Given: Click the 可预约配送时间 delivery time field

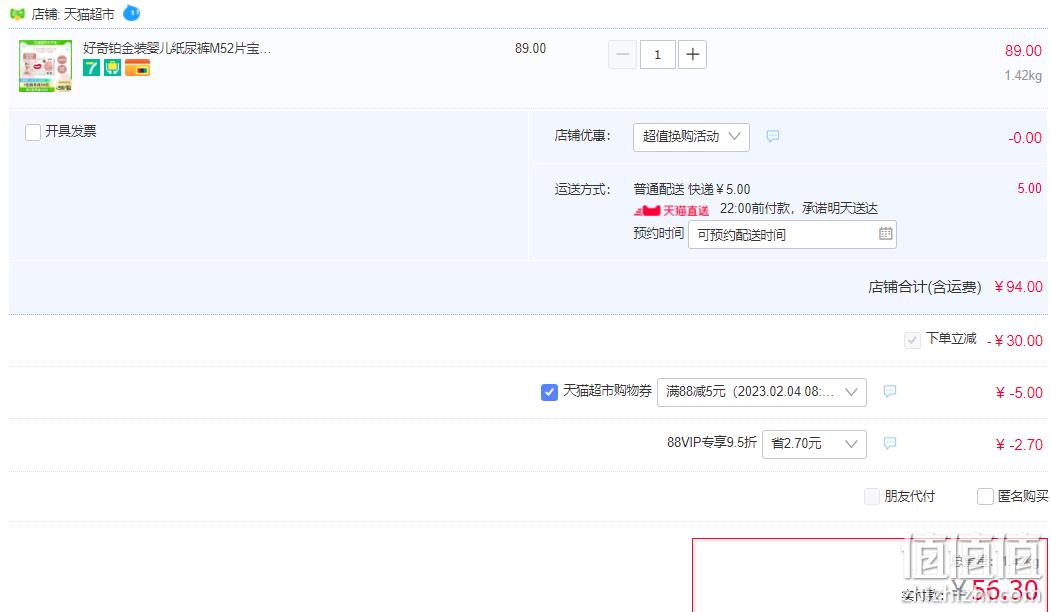Looking at the screenshot, I should coord(792,235).
